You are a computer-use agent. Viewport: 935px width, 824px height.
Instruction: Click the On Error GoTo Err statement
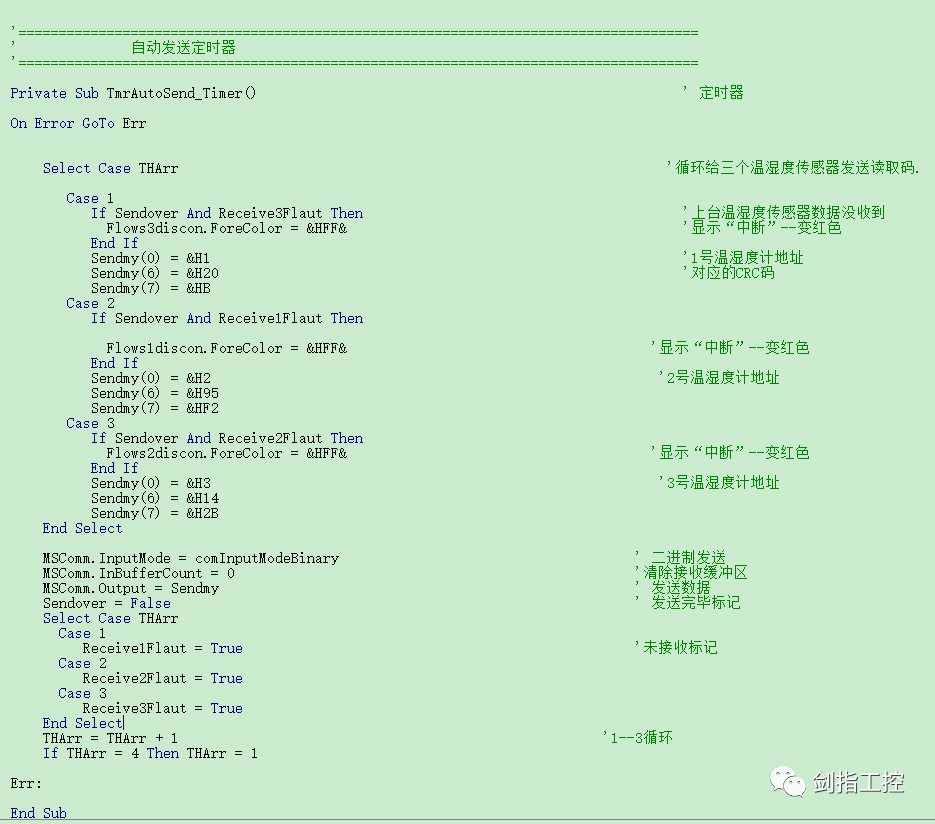(78, 123)
